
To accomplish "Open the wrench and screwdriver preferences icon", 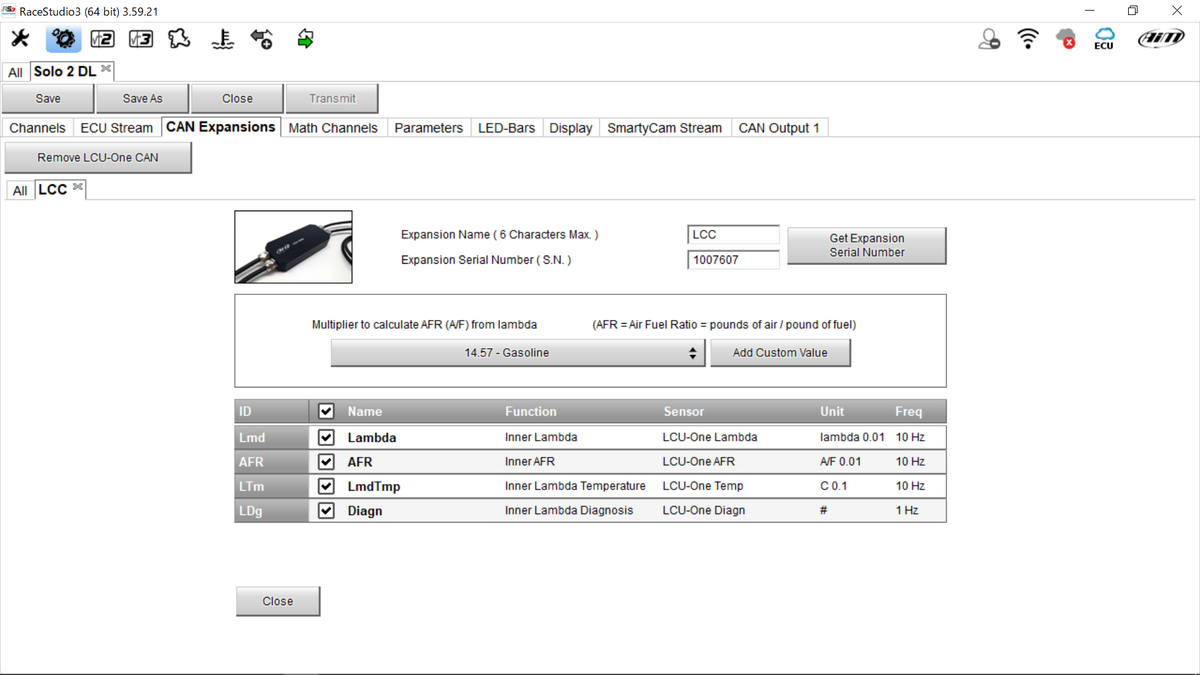I will (x=19, y=39).
